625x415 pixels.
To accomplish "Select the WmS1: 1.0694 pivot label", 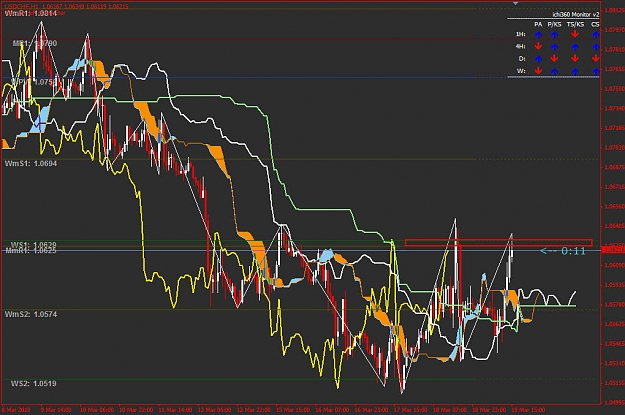I will click(x=31, y=163).
